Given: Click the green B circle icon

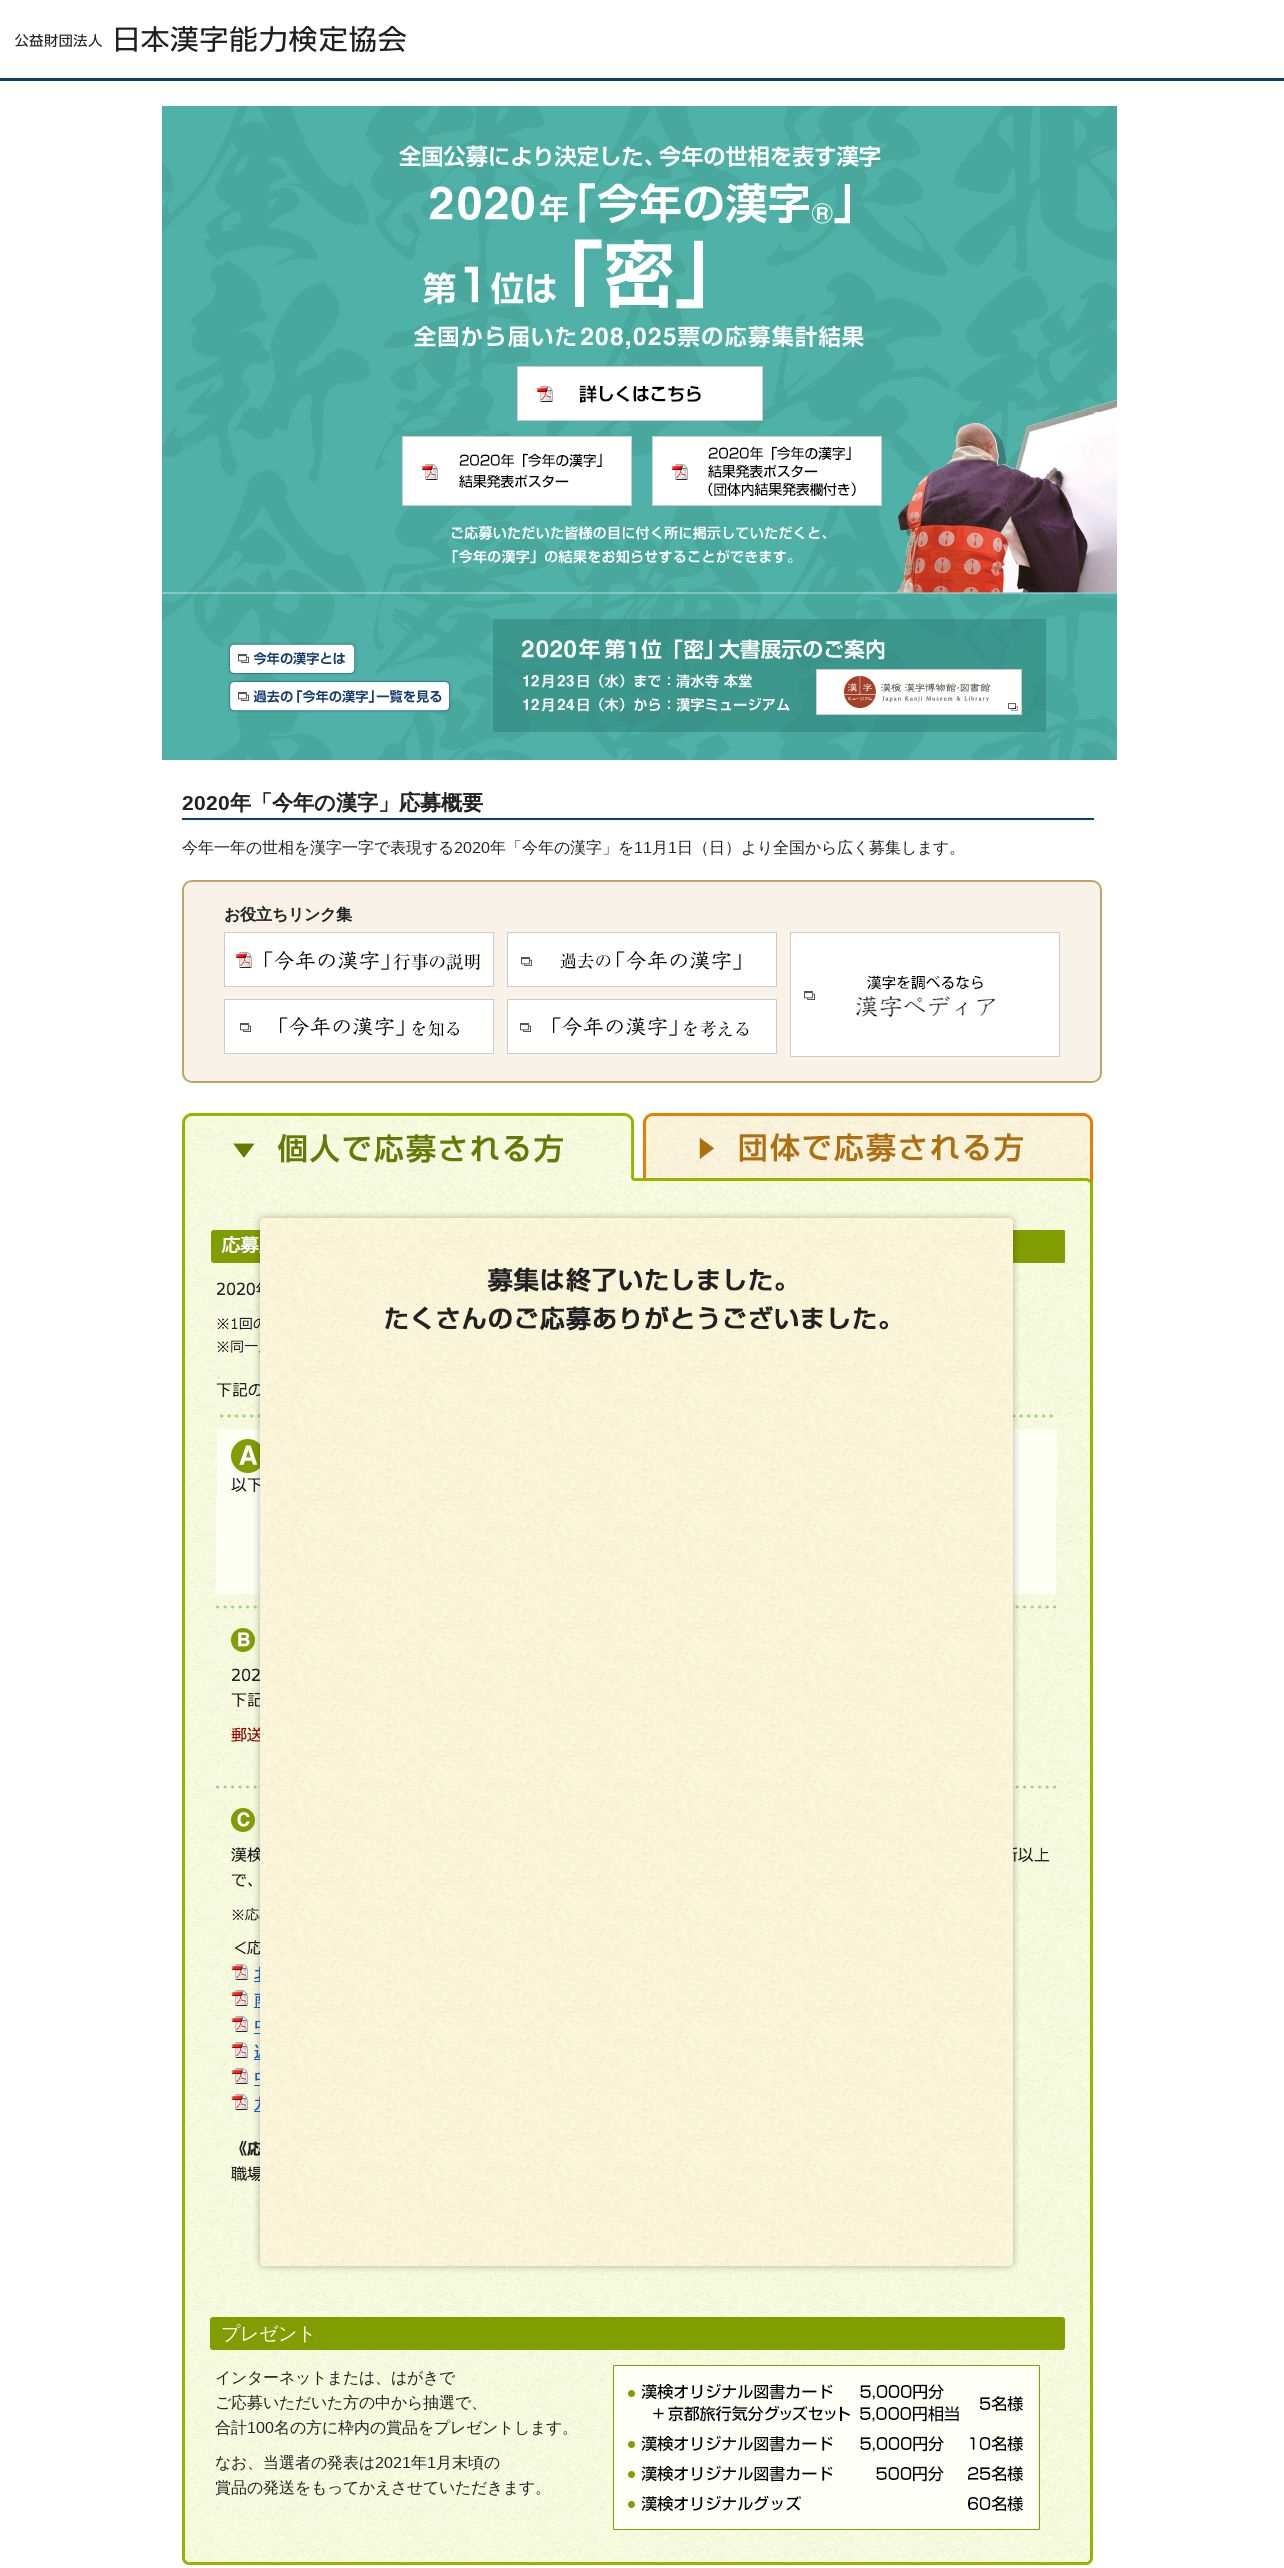Looking at the screenshot, I should [x=243, y=1640].
